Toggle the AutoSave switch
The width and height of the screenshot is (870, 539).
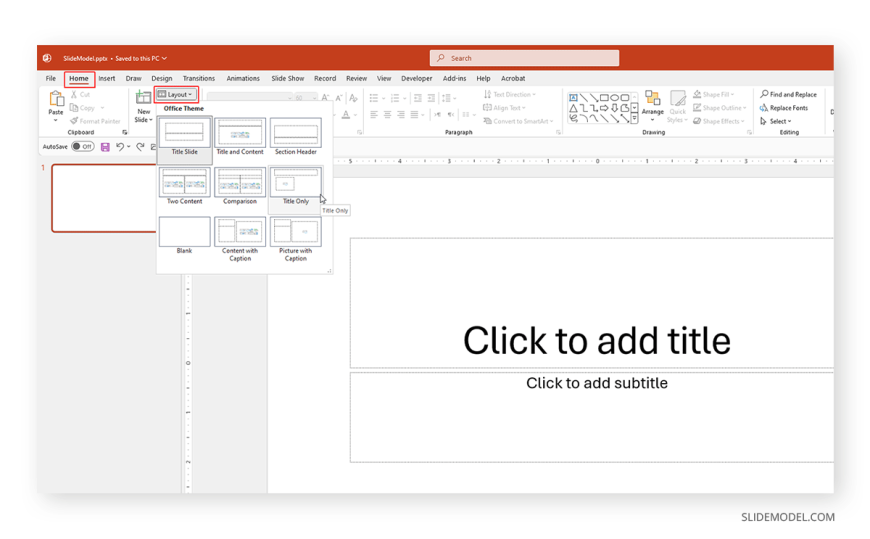pos(83,147)
